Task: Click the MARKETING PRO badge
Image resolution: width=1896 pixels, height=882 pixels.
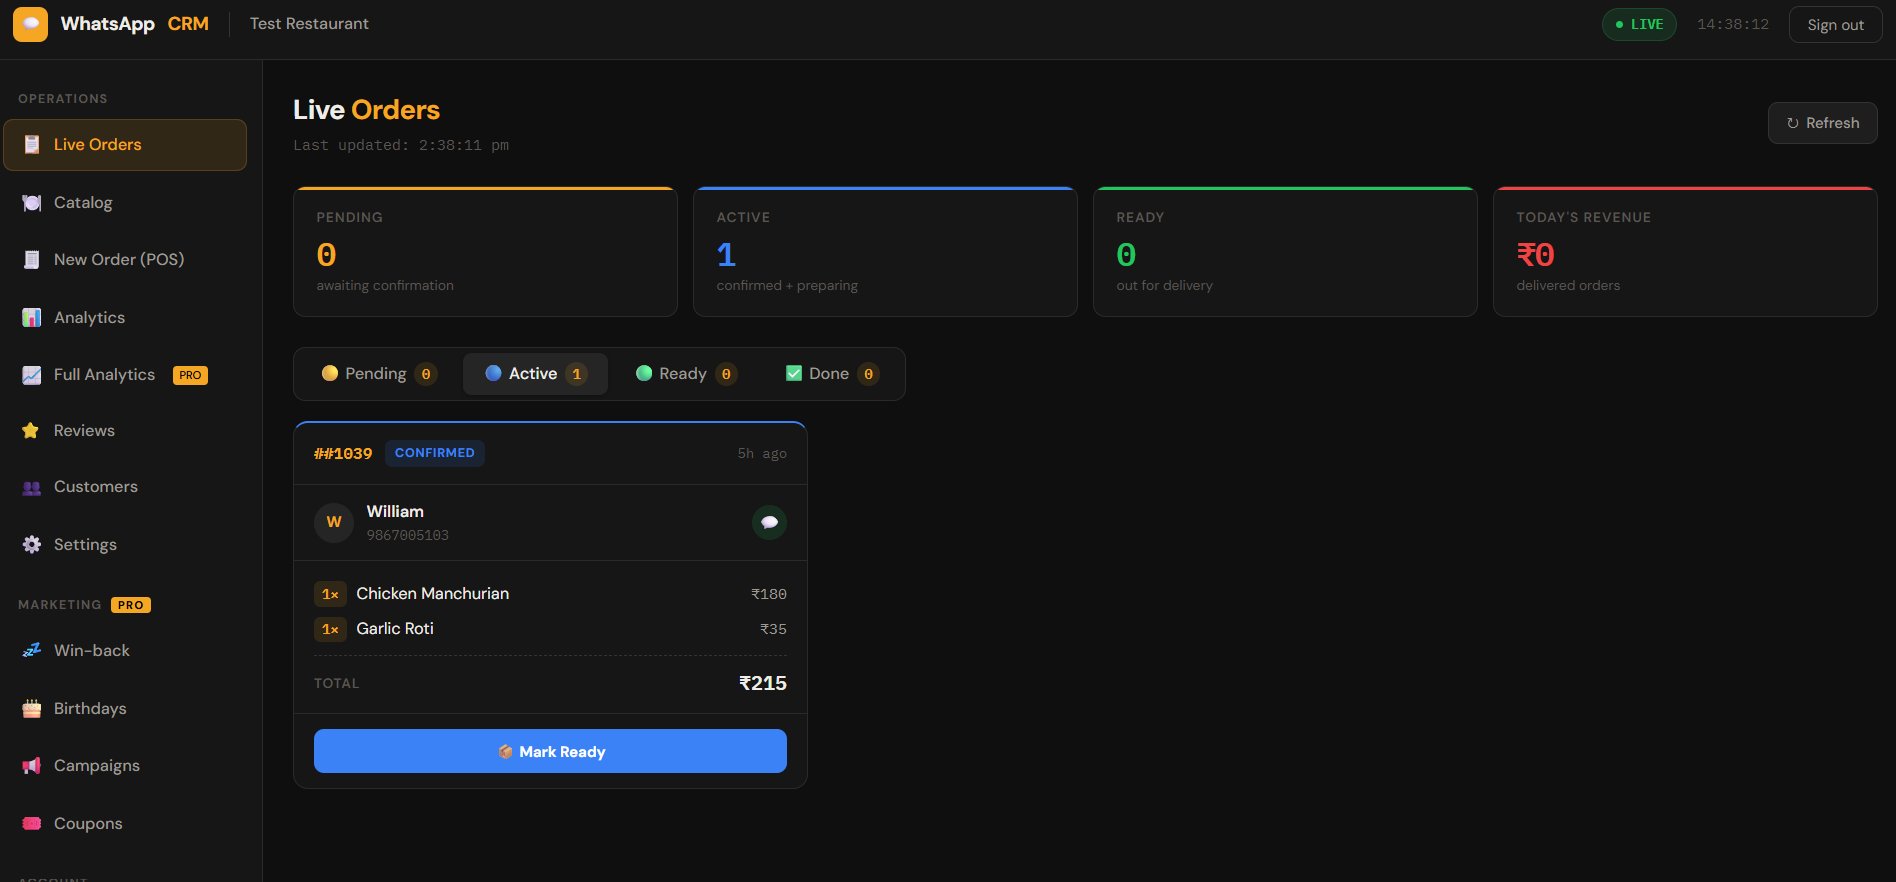Action: point(131,605)
